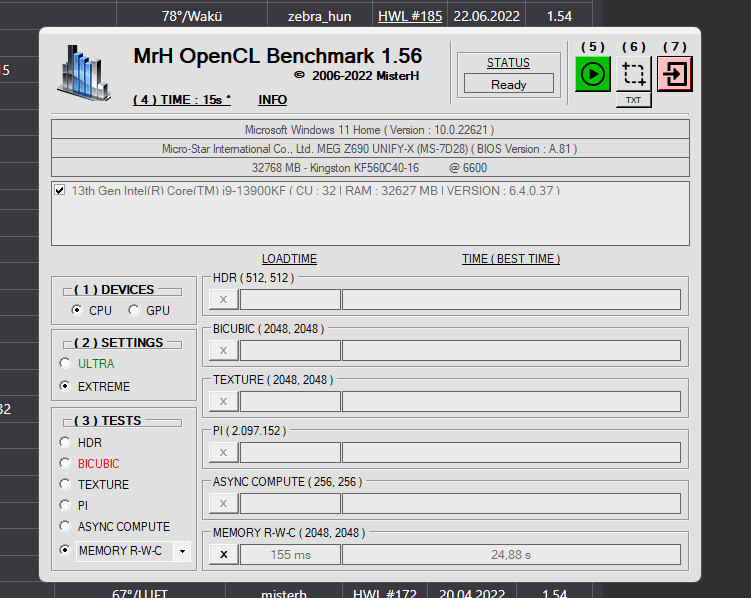Click the Ready status box
Image resolution: width=751 pixels, height=598 pixels.
click(x=509, y=84)
